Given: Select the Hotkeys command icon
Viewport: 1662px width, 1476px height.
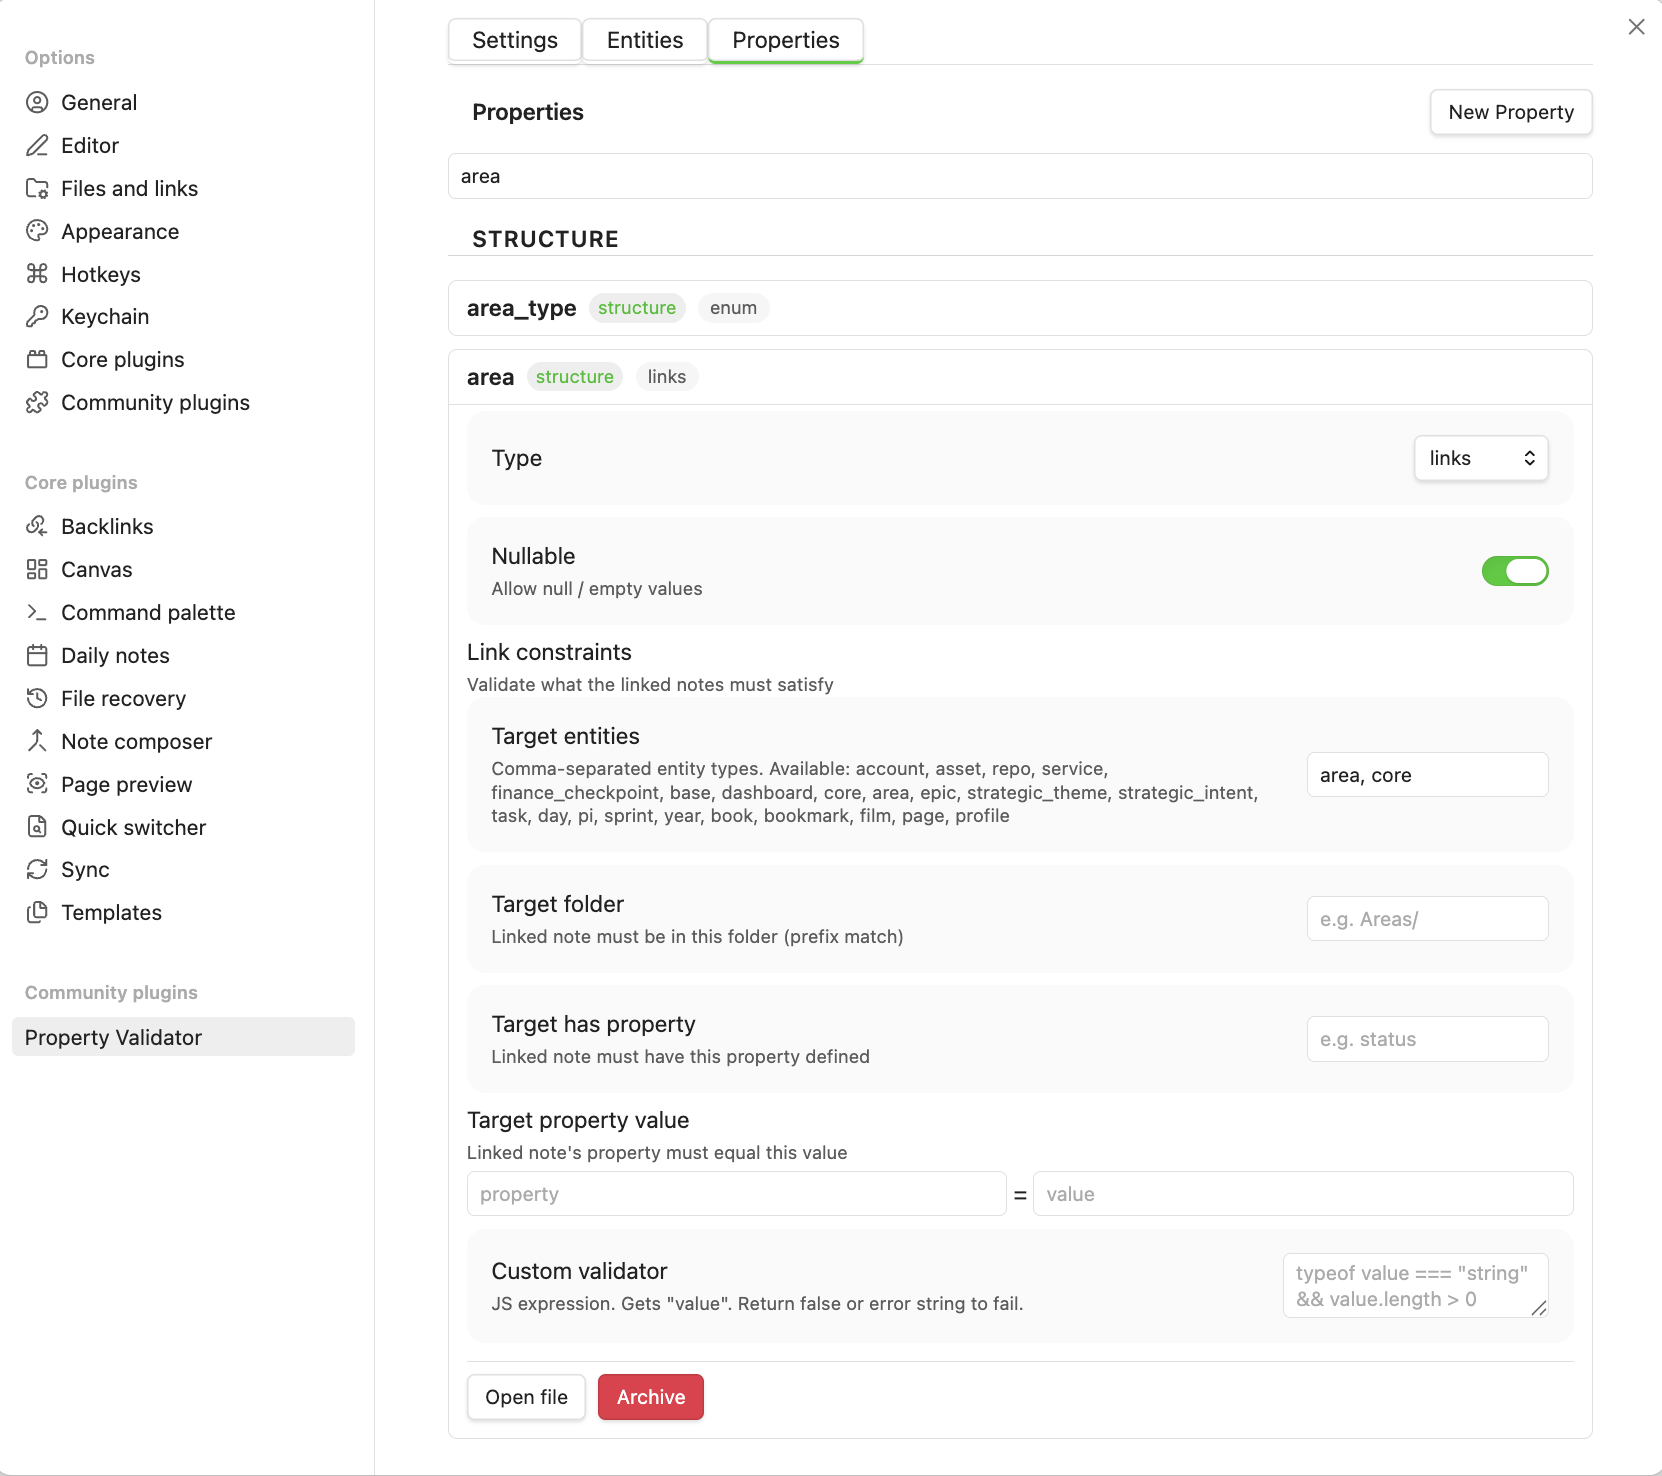Looking at the screenshot, I should [37, 274].
